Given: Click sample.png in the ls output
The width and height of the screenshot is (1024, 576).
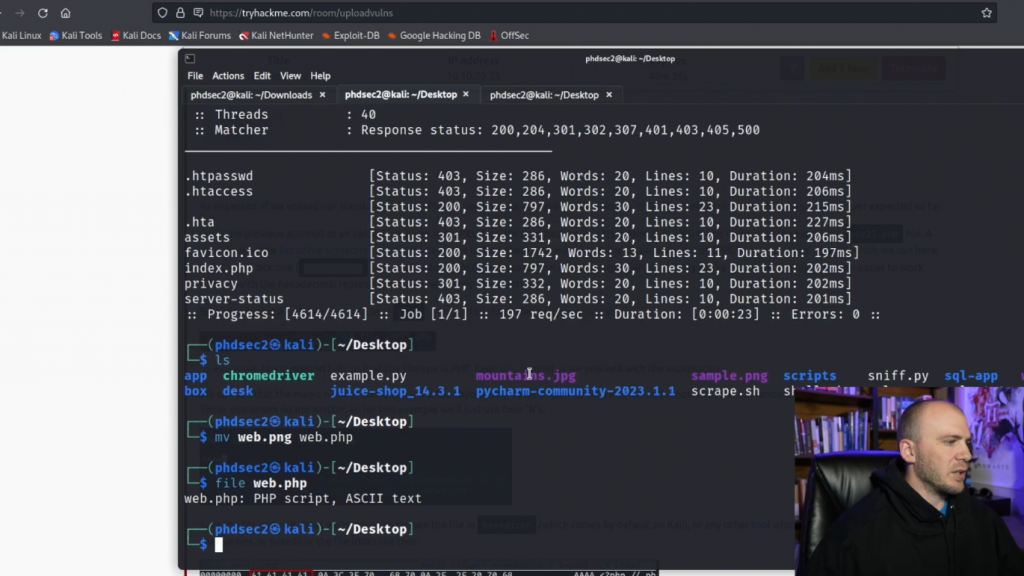Looking at the screenshot, I should tap(729, 376).
